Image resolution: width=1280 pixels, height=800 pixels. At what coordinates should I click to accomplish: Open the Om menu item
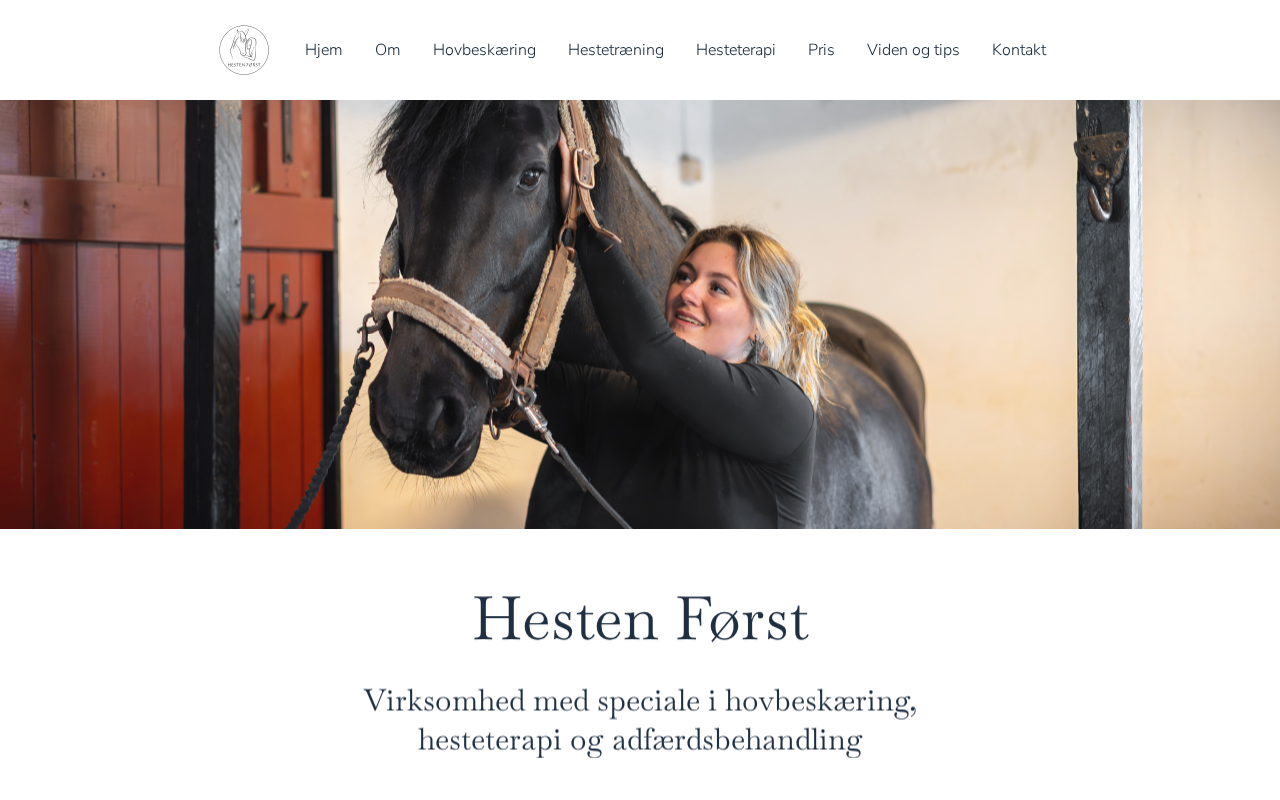[x=387, y=50]
